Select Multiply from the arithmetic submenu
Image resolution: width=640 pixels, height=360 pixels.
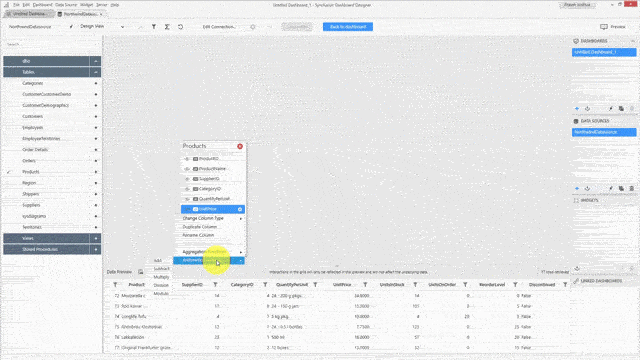pos(161,277)
